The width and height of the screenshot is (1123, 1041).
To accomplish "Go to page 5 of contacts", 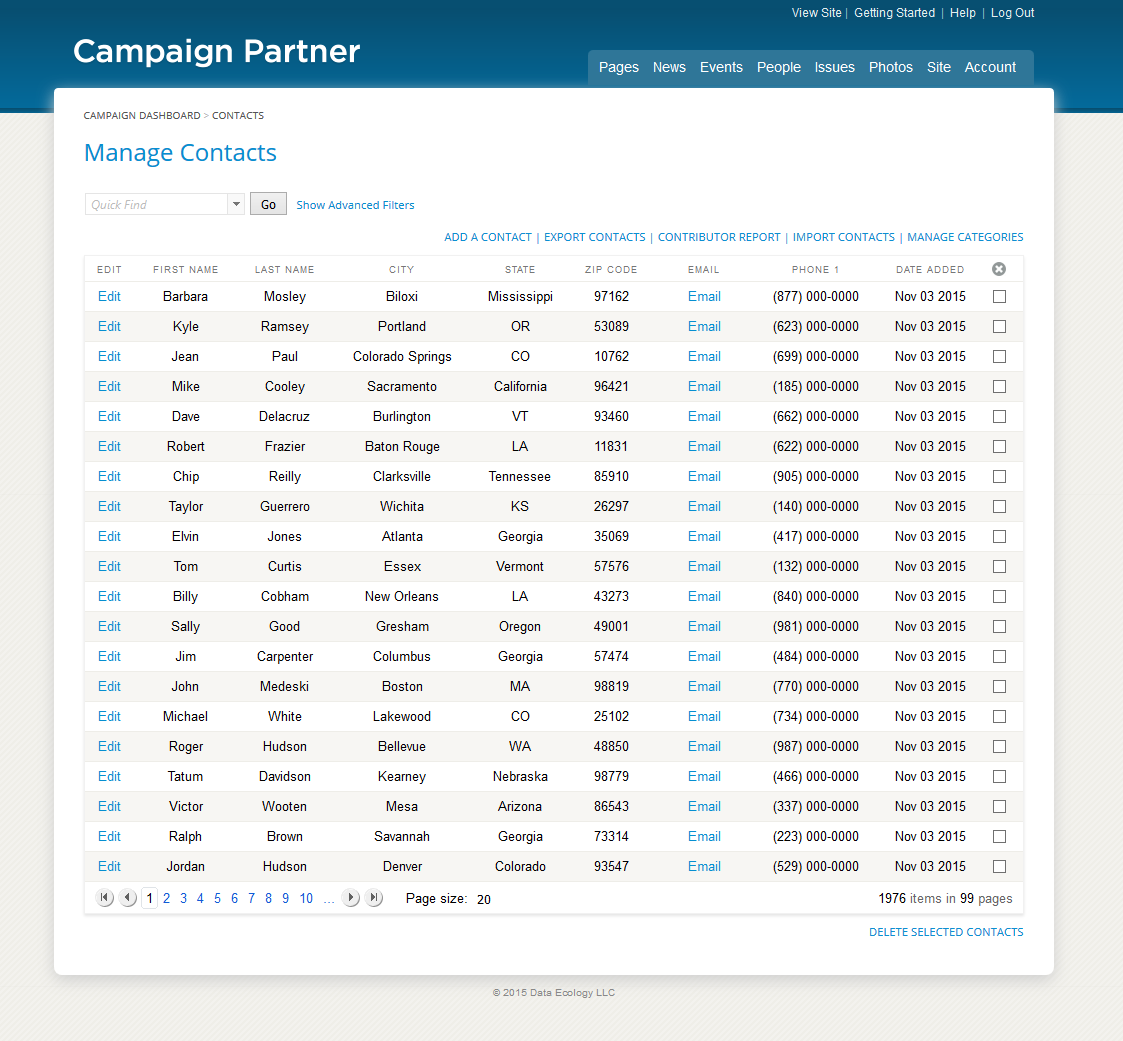I will click(x=217, y=899).
